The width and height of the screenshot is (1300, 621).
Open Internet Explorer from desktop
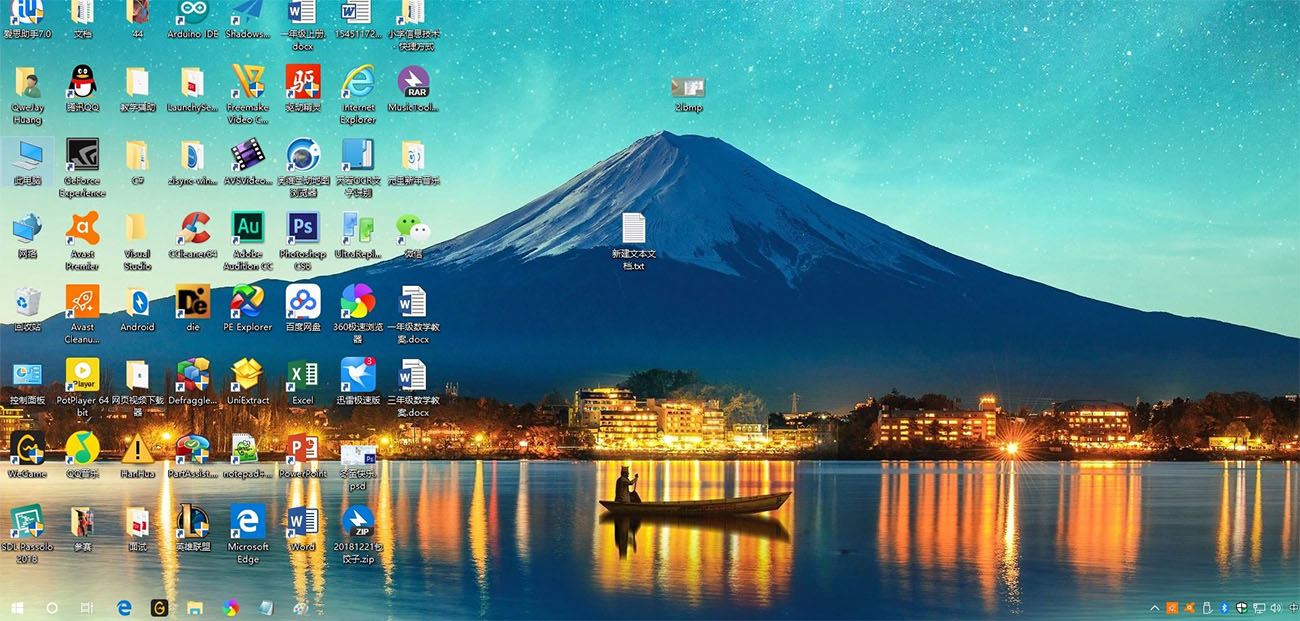point(357,83)
